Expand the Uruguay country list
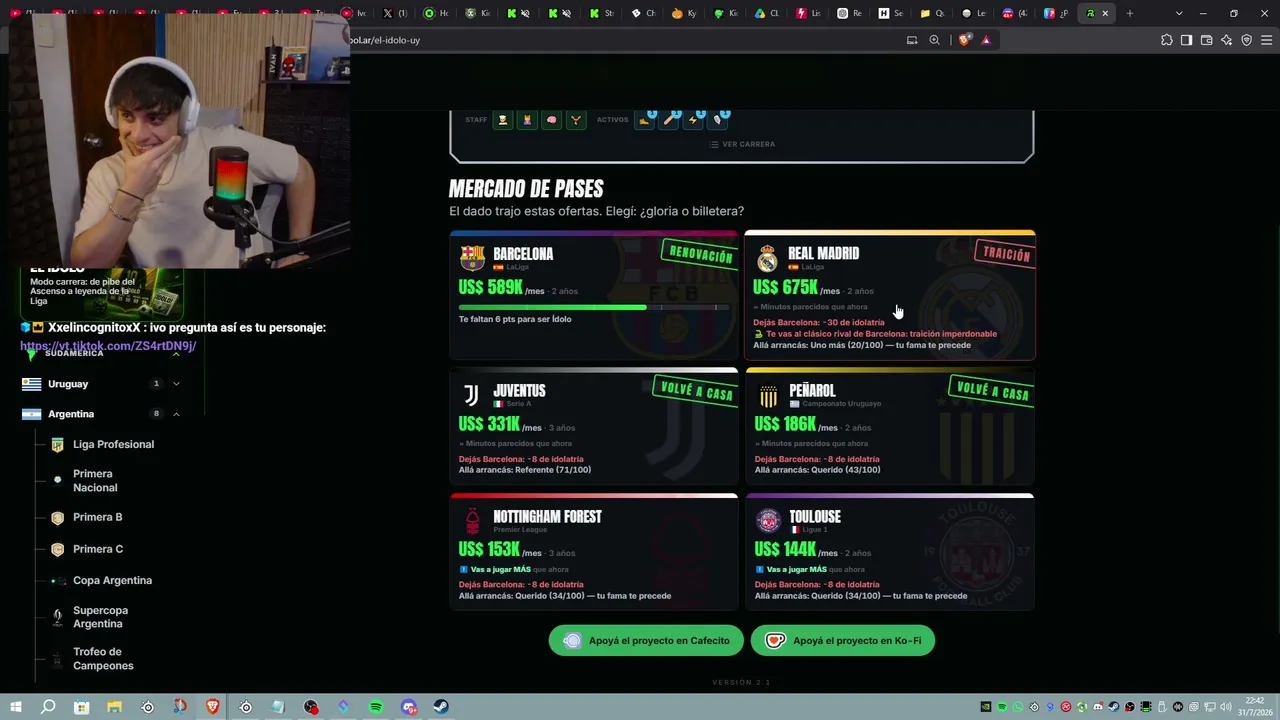The image size is (1280, 720). (x=176, y=384)
